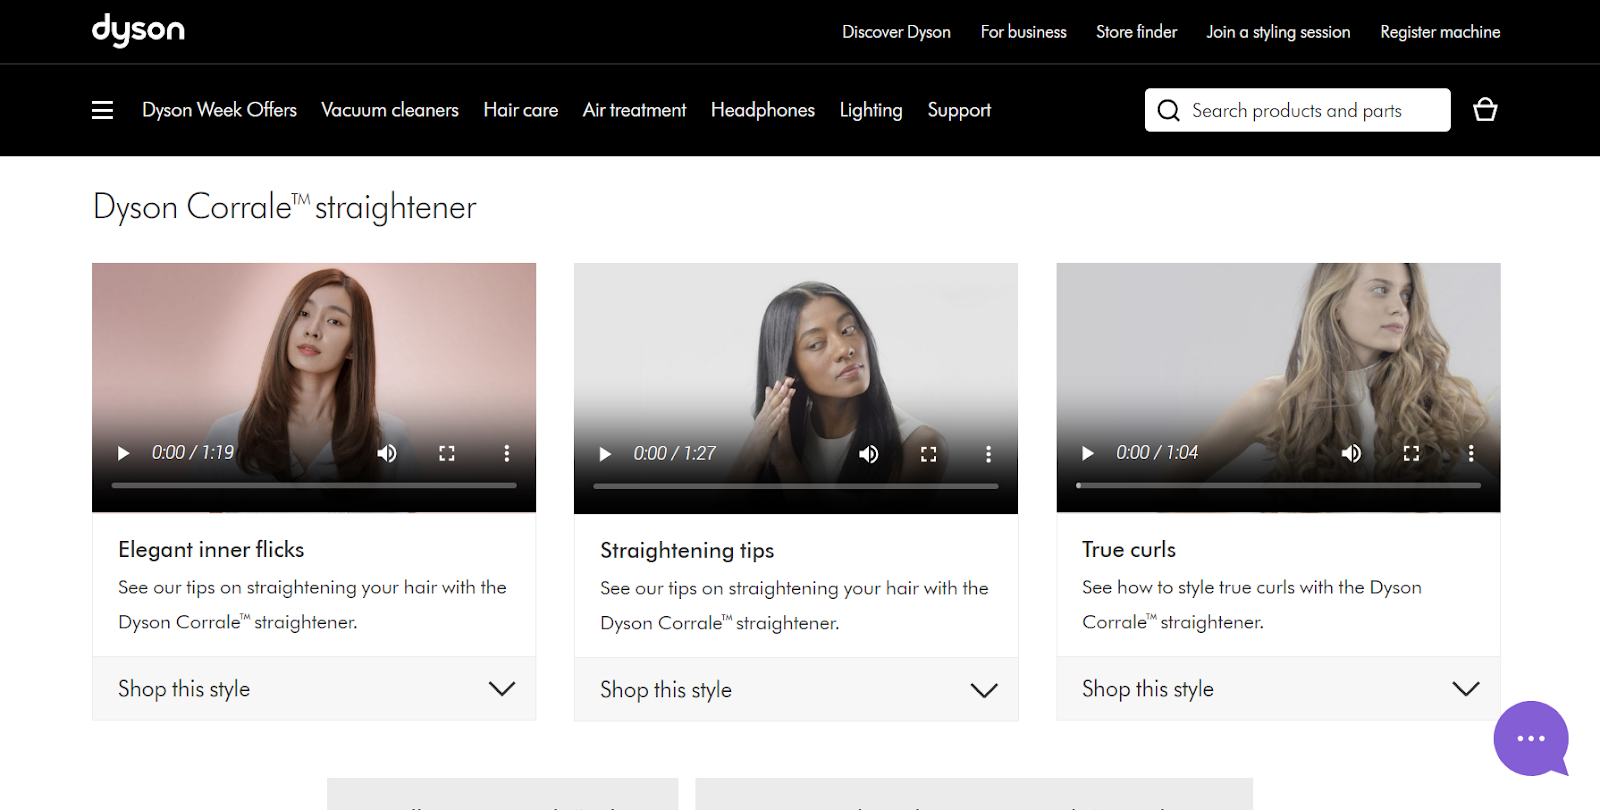Click the True curls heading
The image size is (1600, 810).
[x=1129, y=549]
